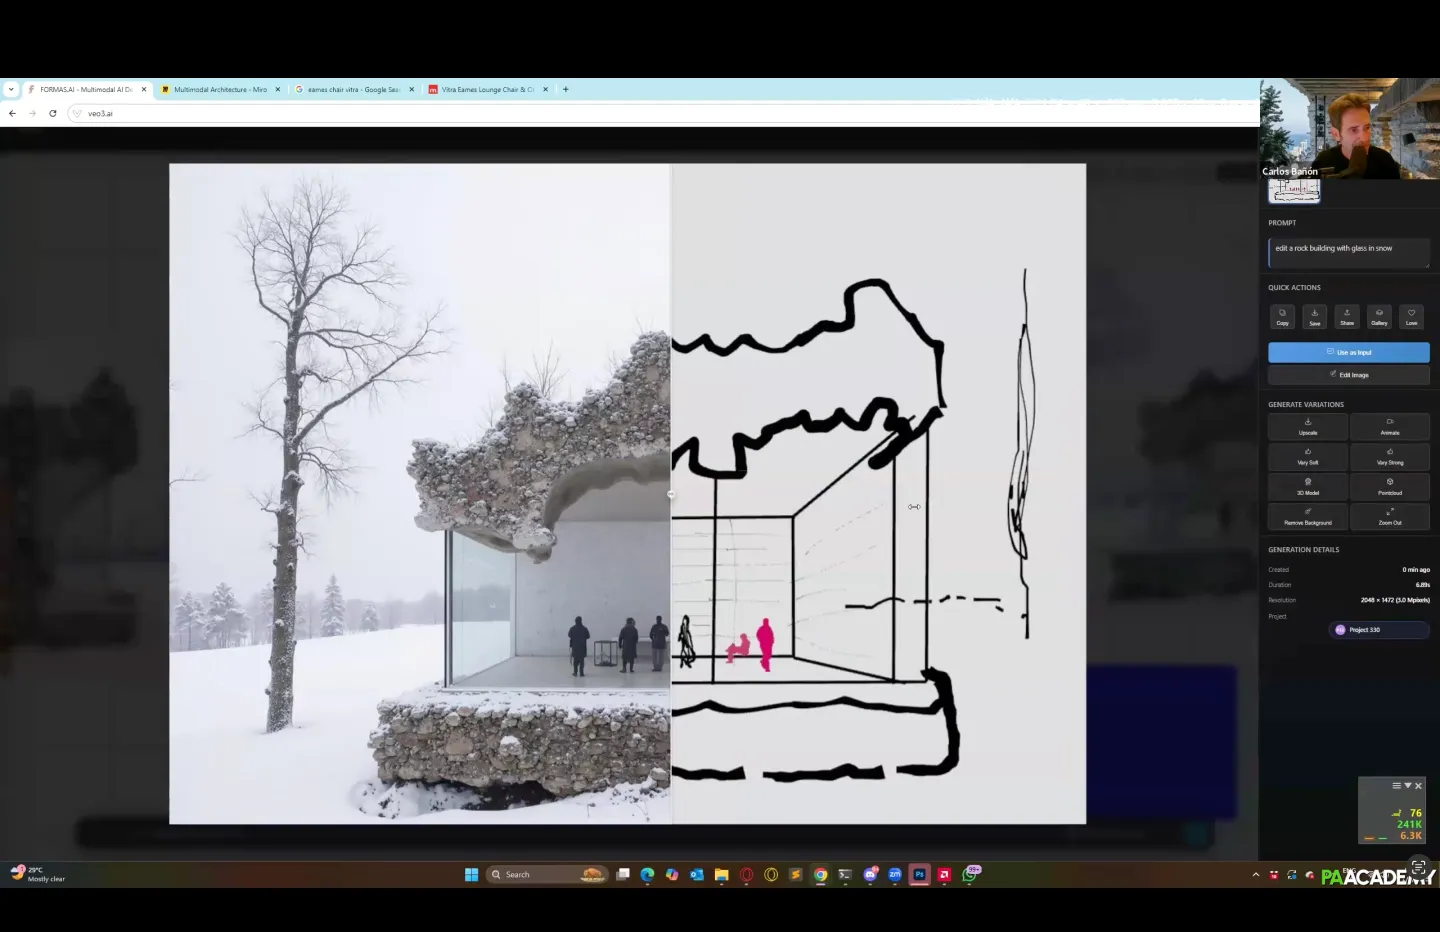Click the Edit Image button
Viewport: 1440px width, 932px height.
[x=1348, y=375]
